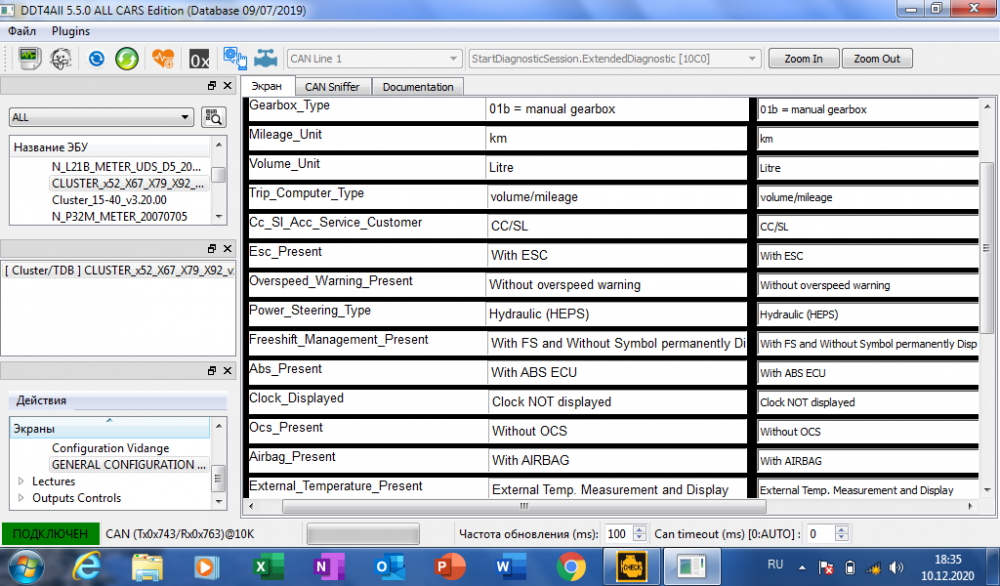Image resolution: width=1000 pixels, height=586 pixels.
Task: Close the ECU list panel
Action: click(227, 85)
